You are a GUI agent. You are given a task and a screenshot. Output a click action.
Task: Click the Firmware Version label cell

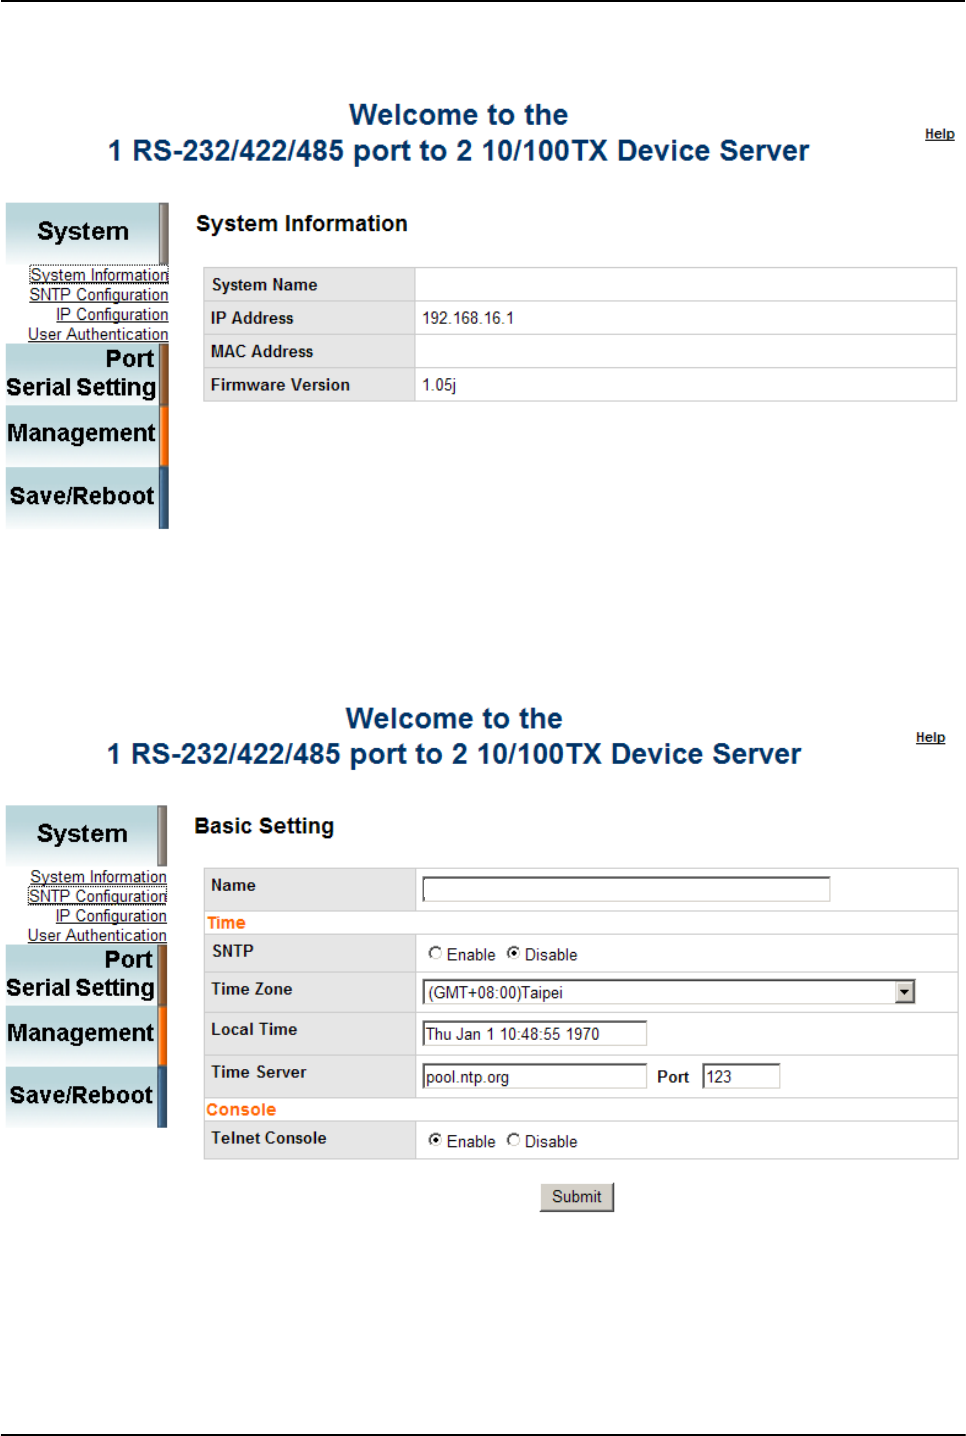click(x=310, y=385)
